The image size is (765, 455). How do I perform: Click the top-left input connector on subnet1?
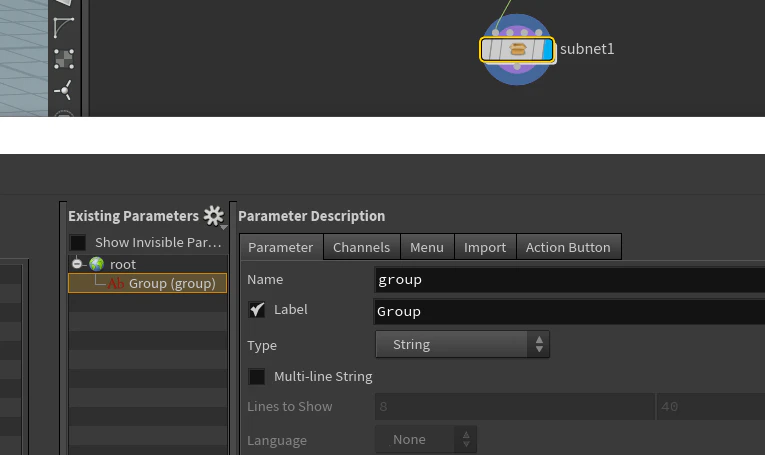click(x=496, y=33)
